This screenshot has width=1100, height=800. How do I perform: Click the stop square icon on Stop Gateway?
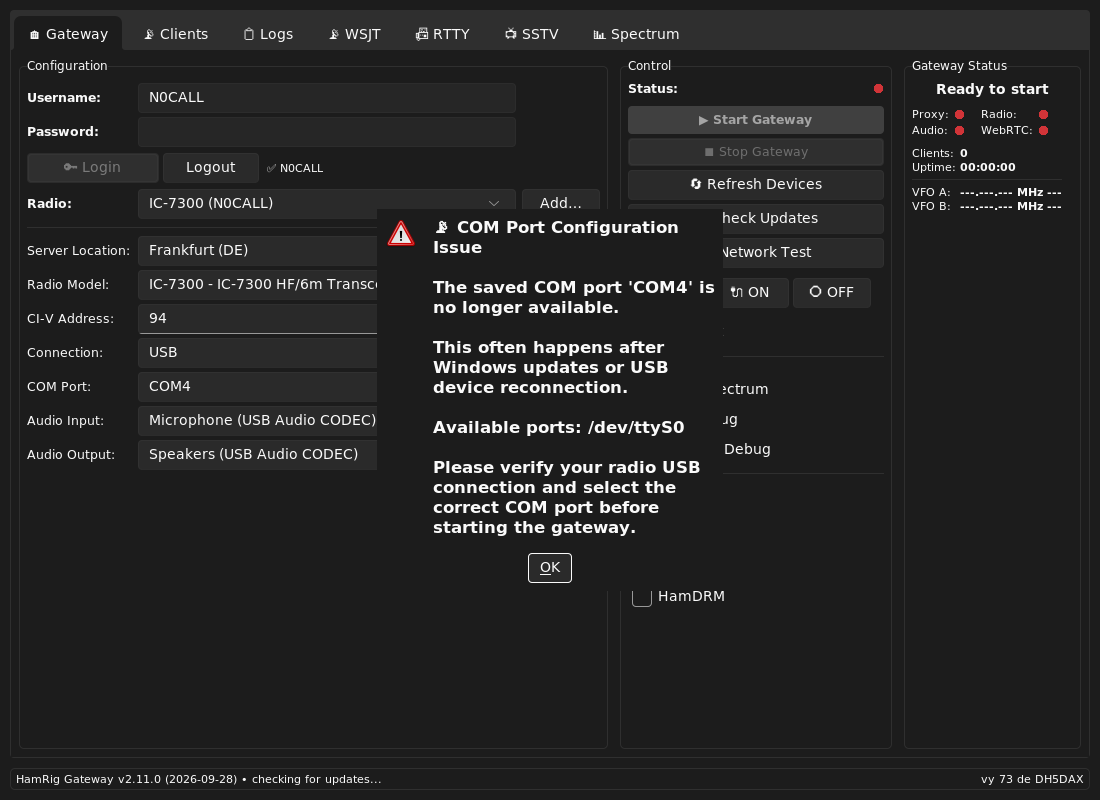709,152
